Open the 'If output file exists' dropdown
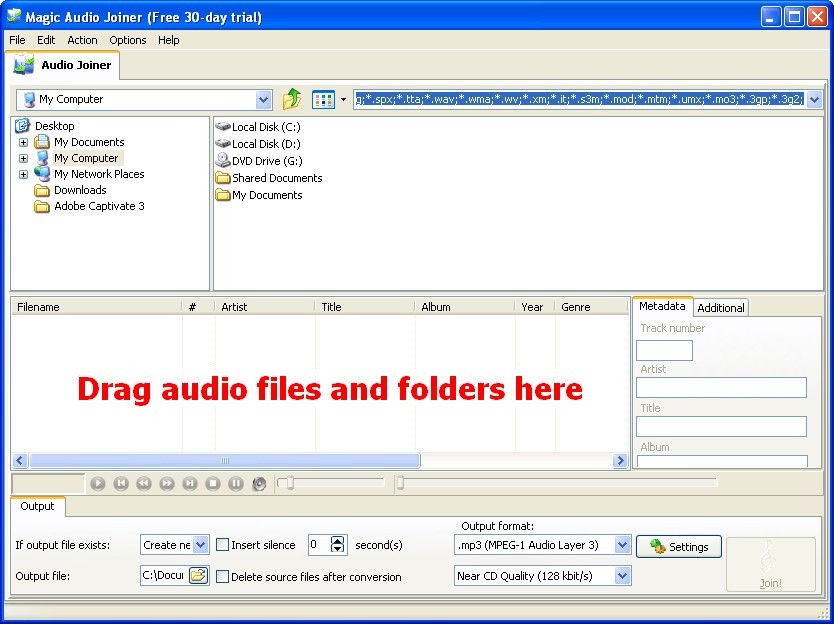This screenshot has height=624, width=834. click(201, 545)
